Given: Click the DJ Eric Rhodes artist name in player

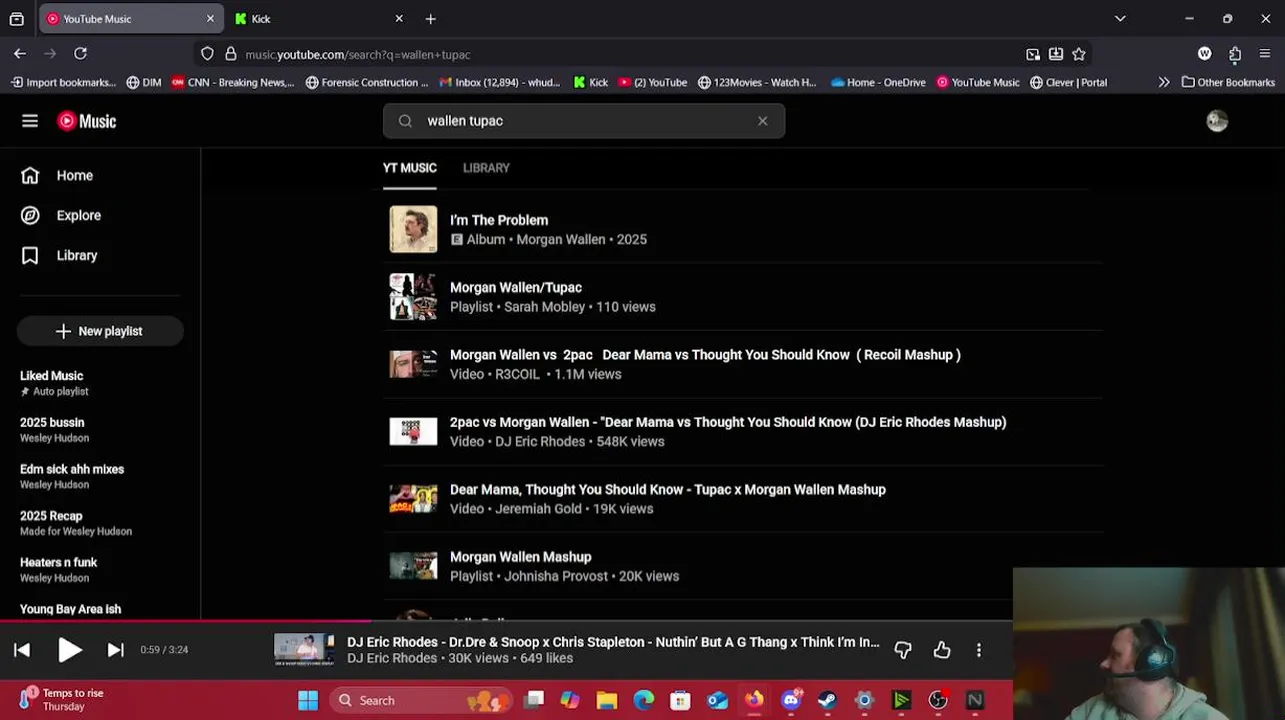Looking at the screenshot, I should [x=392, y=658].
